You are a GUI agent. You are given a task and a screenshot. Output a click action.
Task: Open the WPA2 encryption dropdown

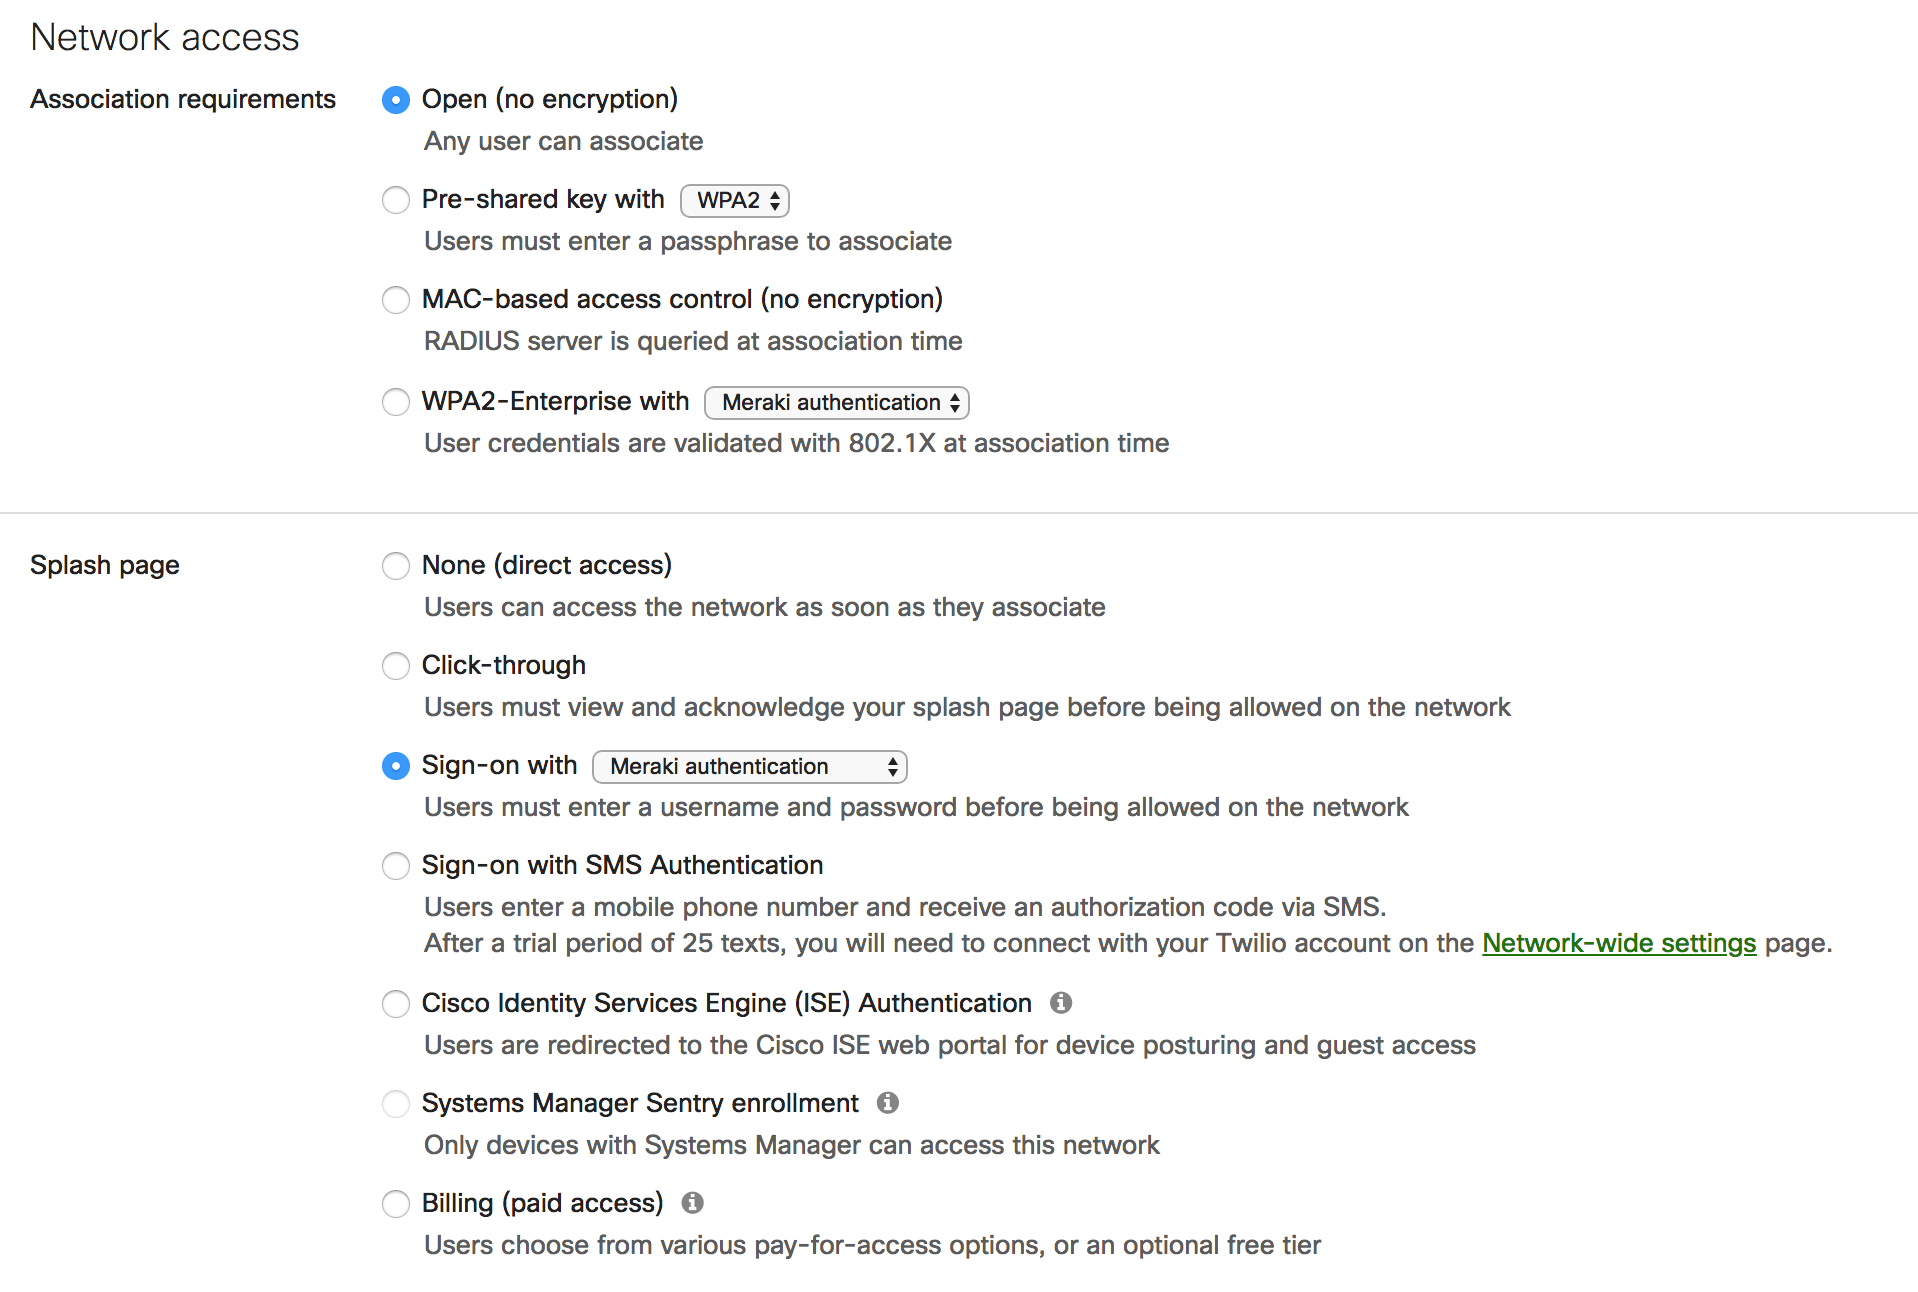pos(735,200)
